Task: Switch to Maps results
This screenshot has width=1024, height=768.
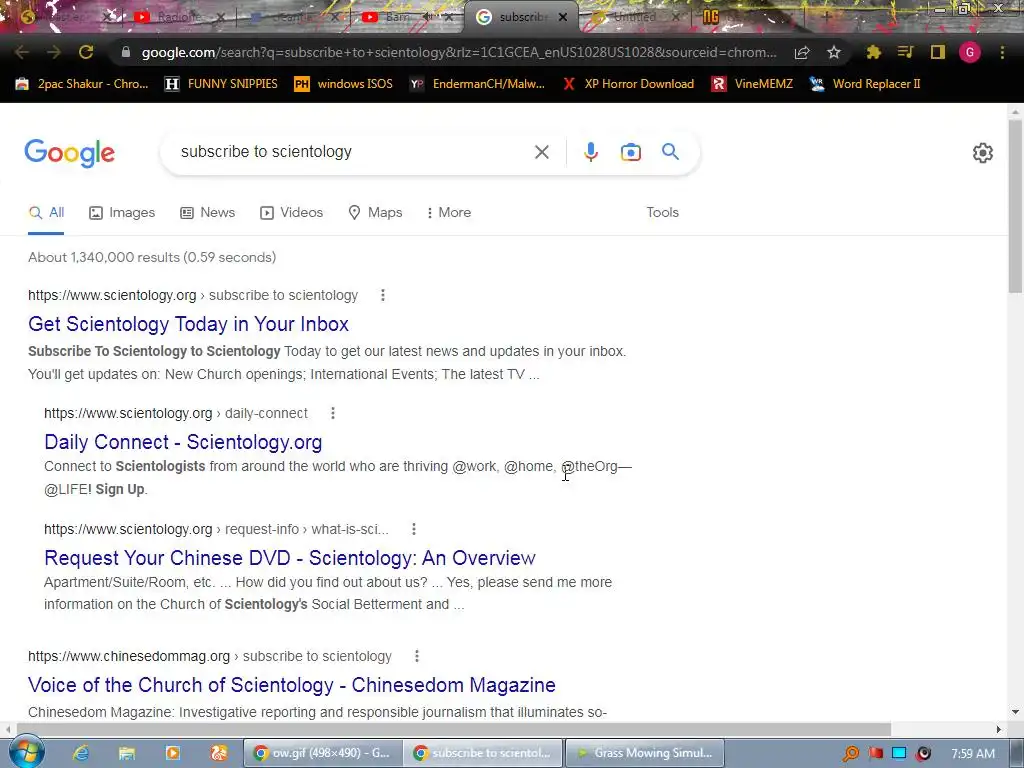Action: click(x=376, y=212)
